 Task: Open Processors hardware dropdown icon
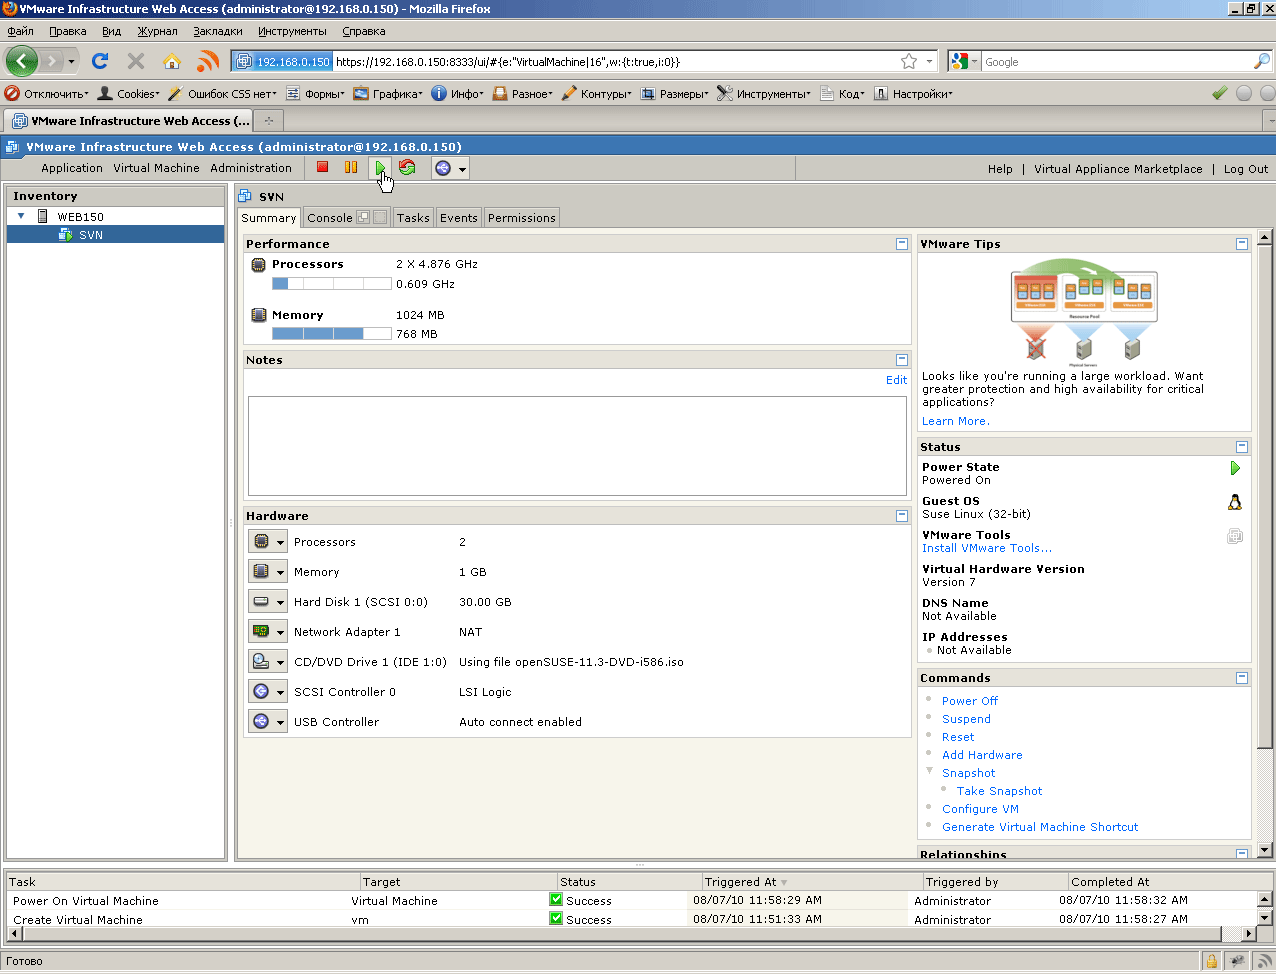point(268,542)
